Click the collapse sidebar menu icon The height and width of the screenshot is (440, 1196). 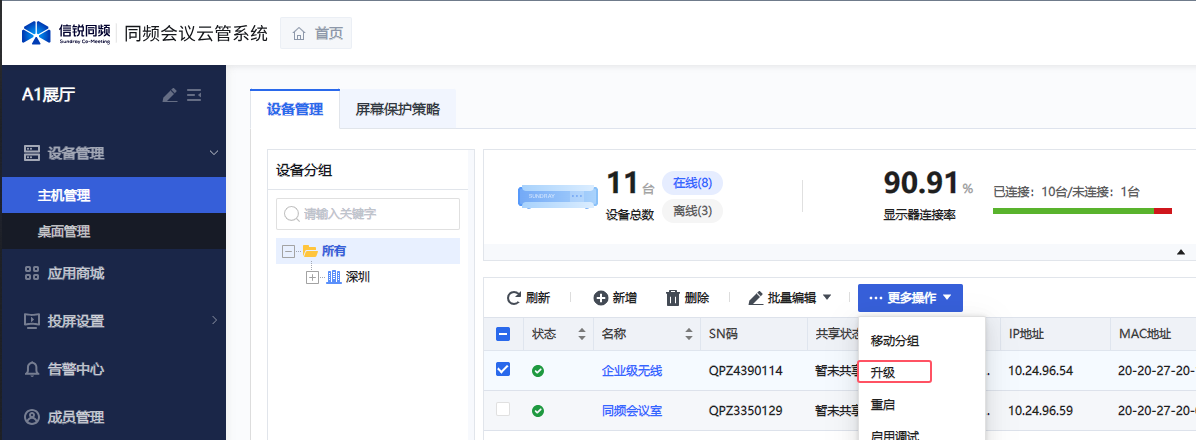194,95
